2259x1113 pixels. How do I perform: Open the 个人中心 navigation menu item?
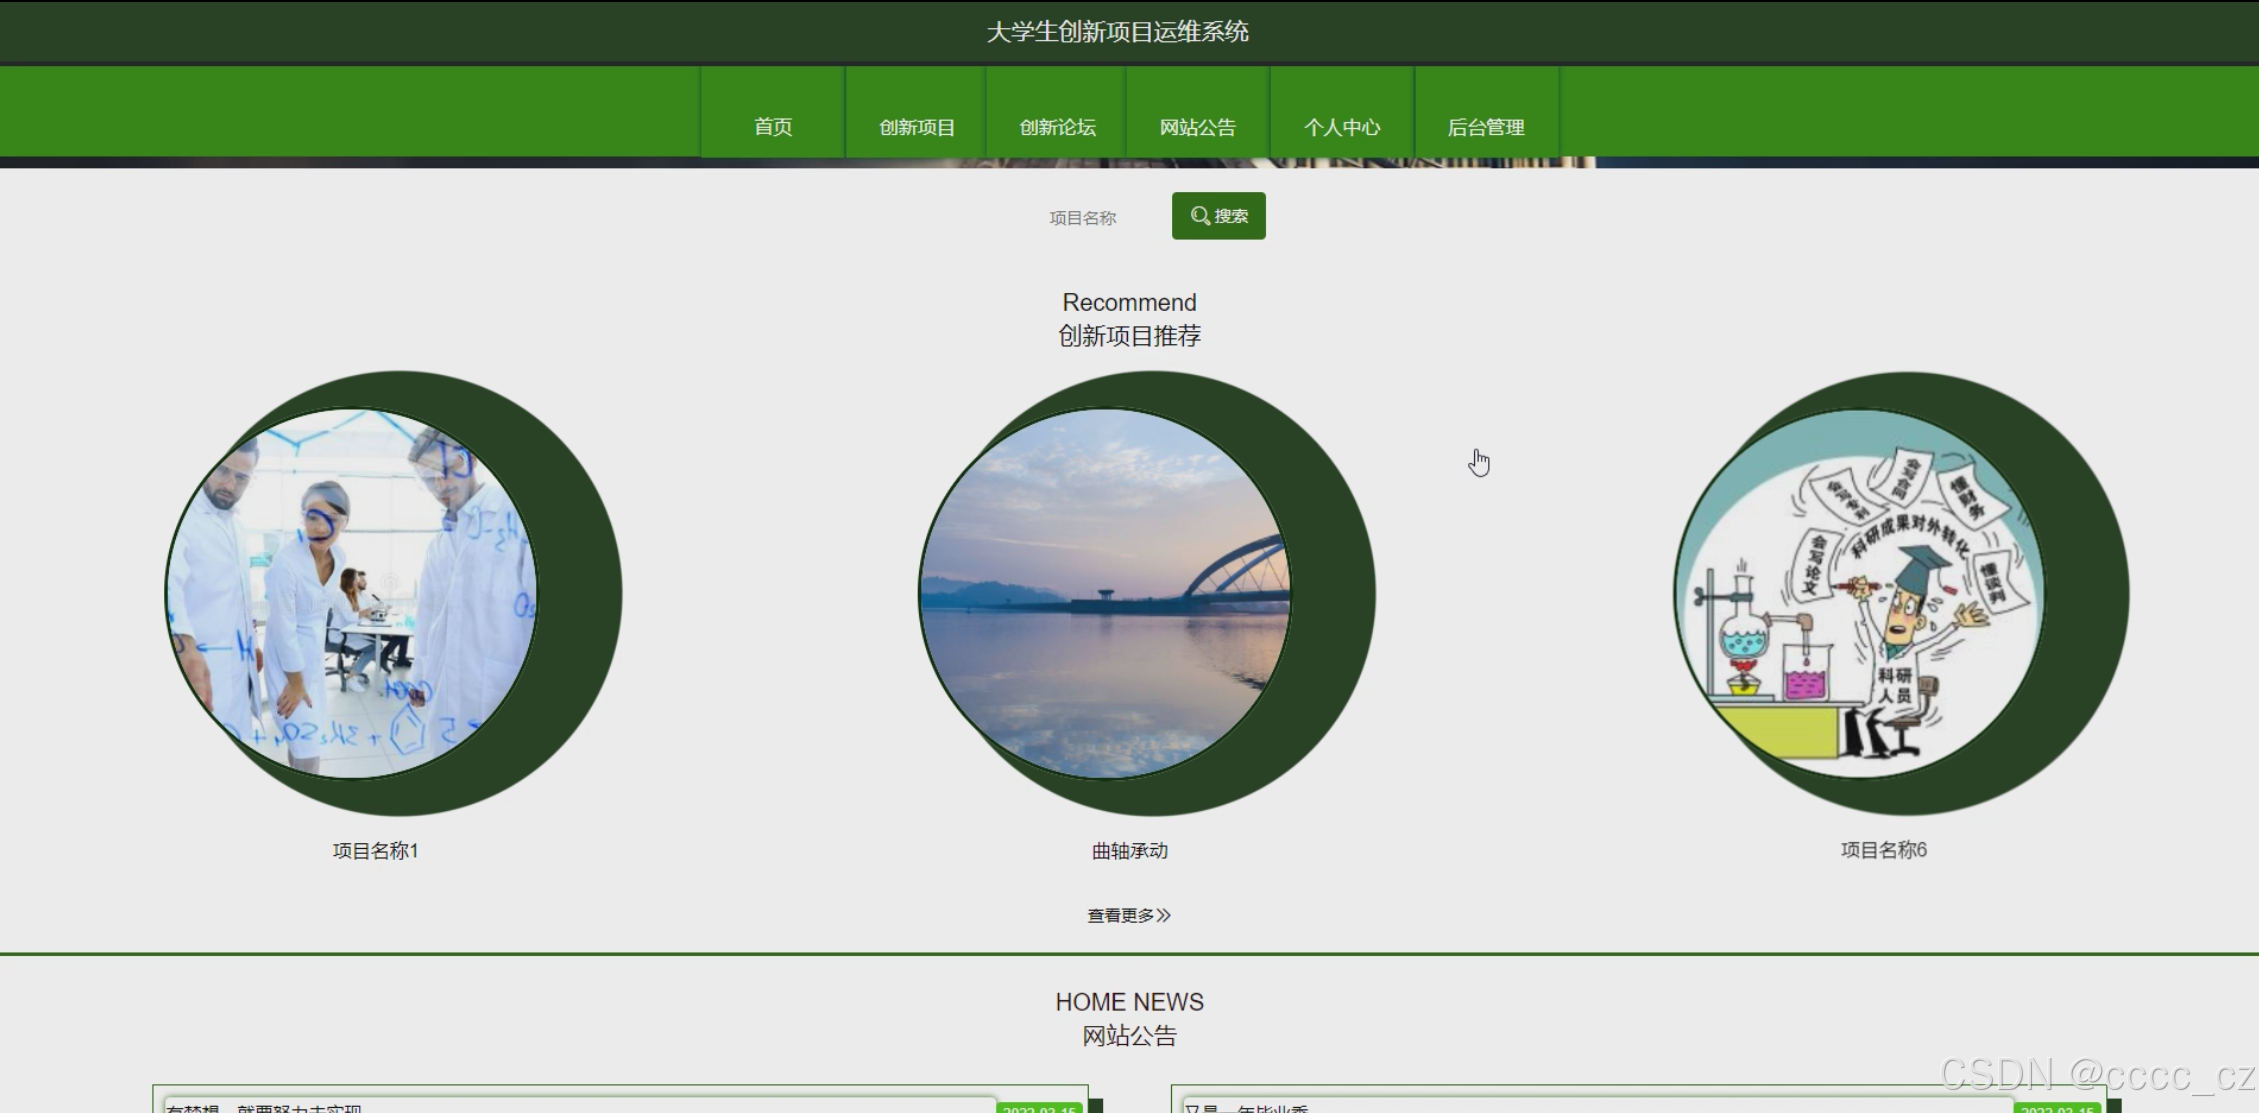pyautogui.click(x=1342, y=126)
